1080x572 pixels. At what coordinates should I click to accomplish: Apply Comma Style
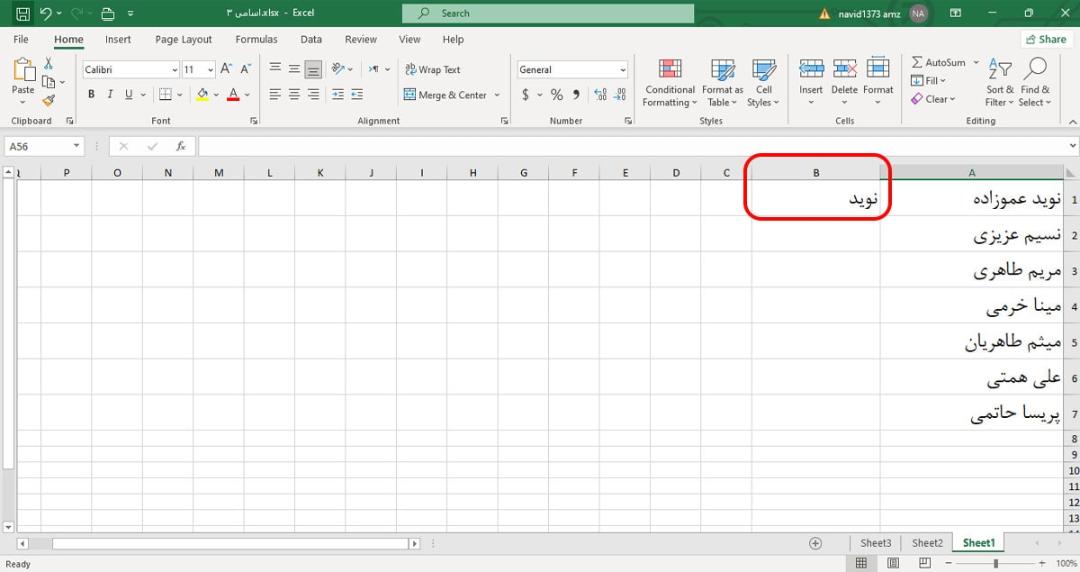[576, 94]
